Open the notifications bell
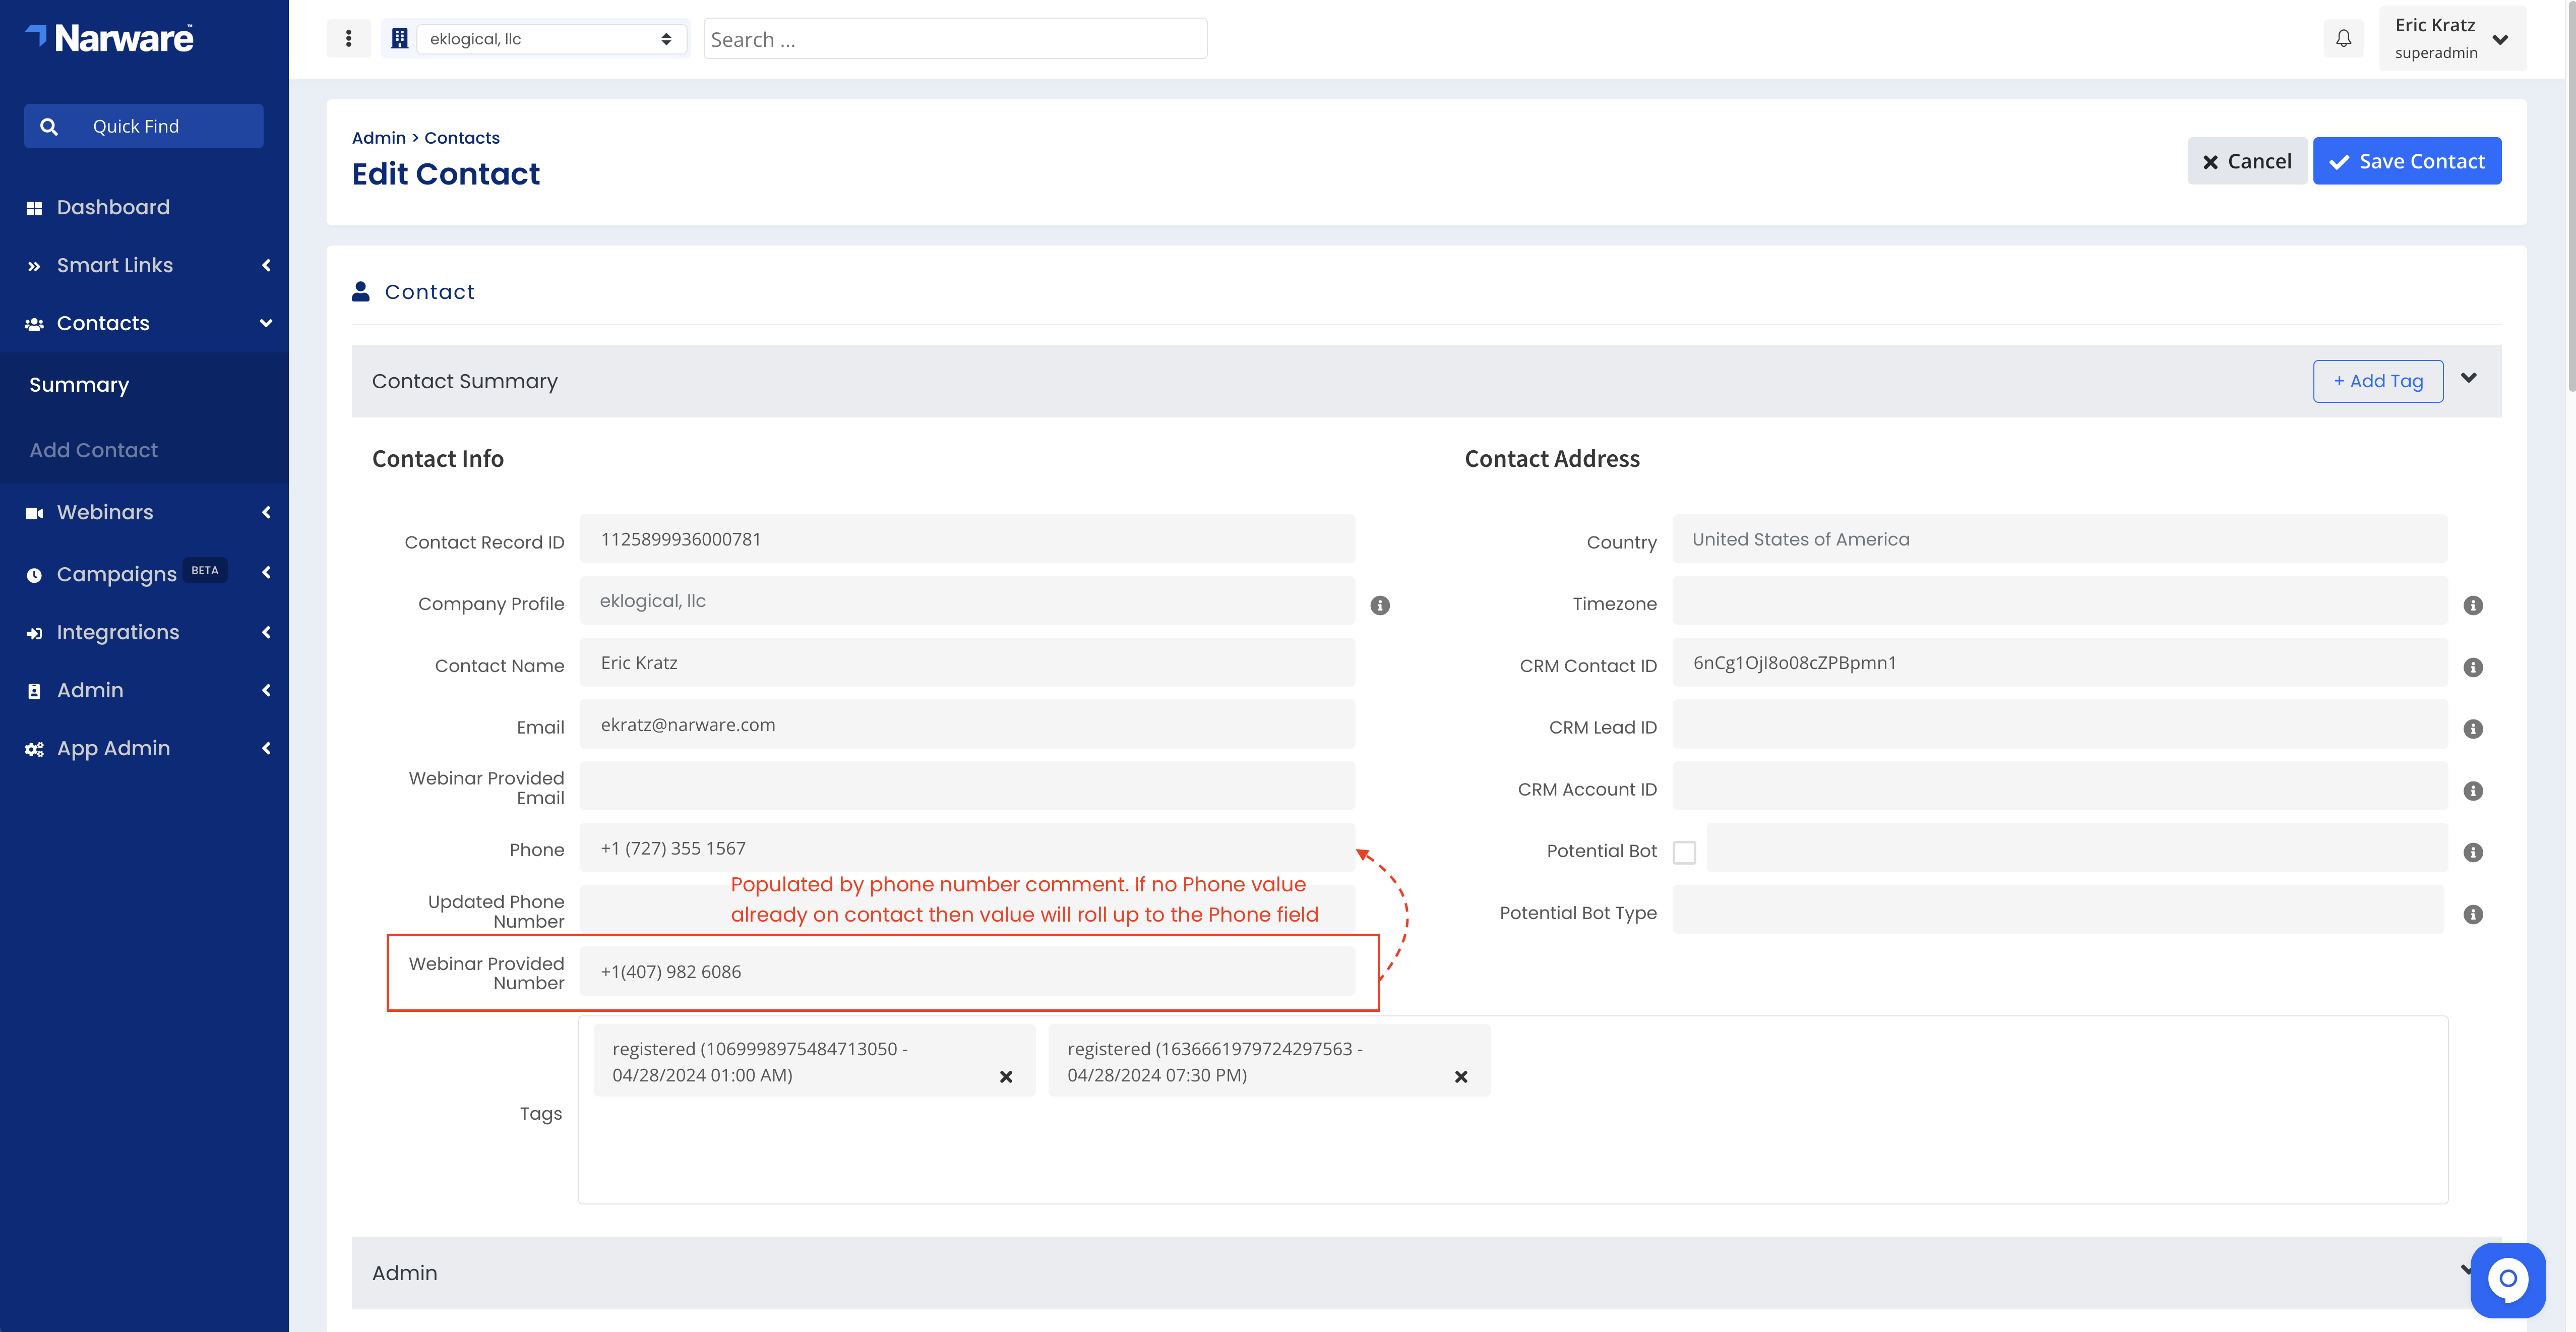 [2343, 39]
